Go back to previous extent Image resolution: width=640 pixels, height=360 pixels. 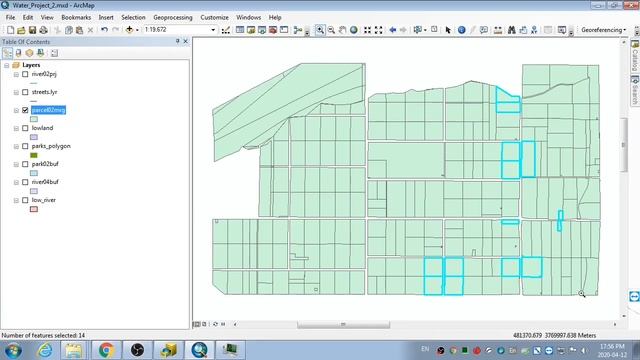click(393, 30)
